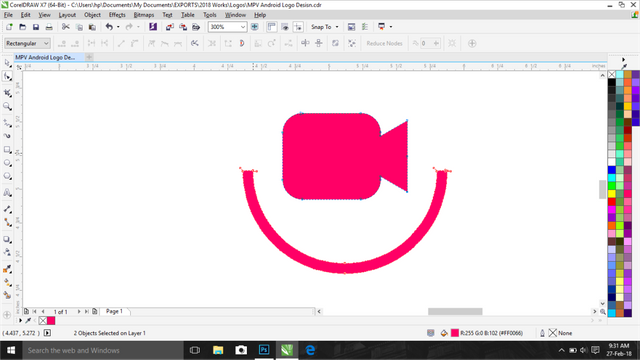This screenshot has width=640, height=360.
Task: Click the Undo arrow
Action: pos(109,27)
